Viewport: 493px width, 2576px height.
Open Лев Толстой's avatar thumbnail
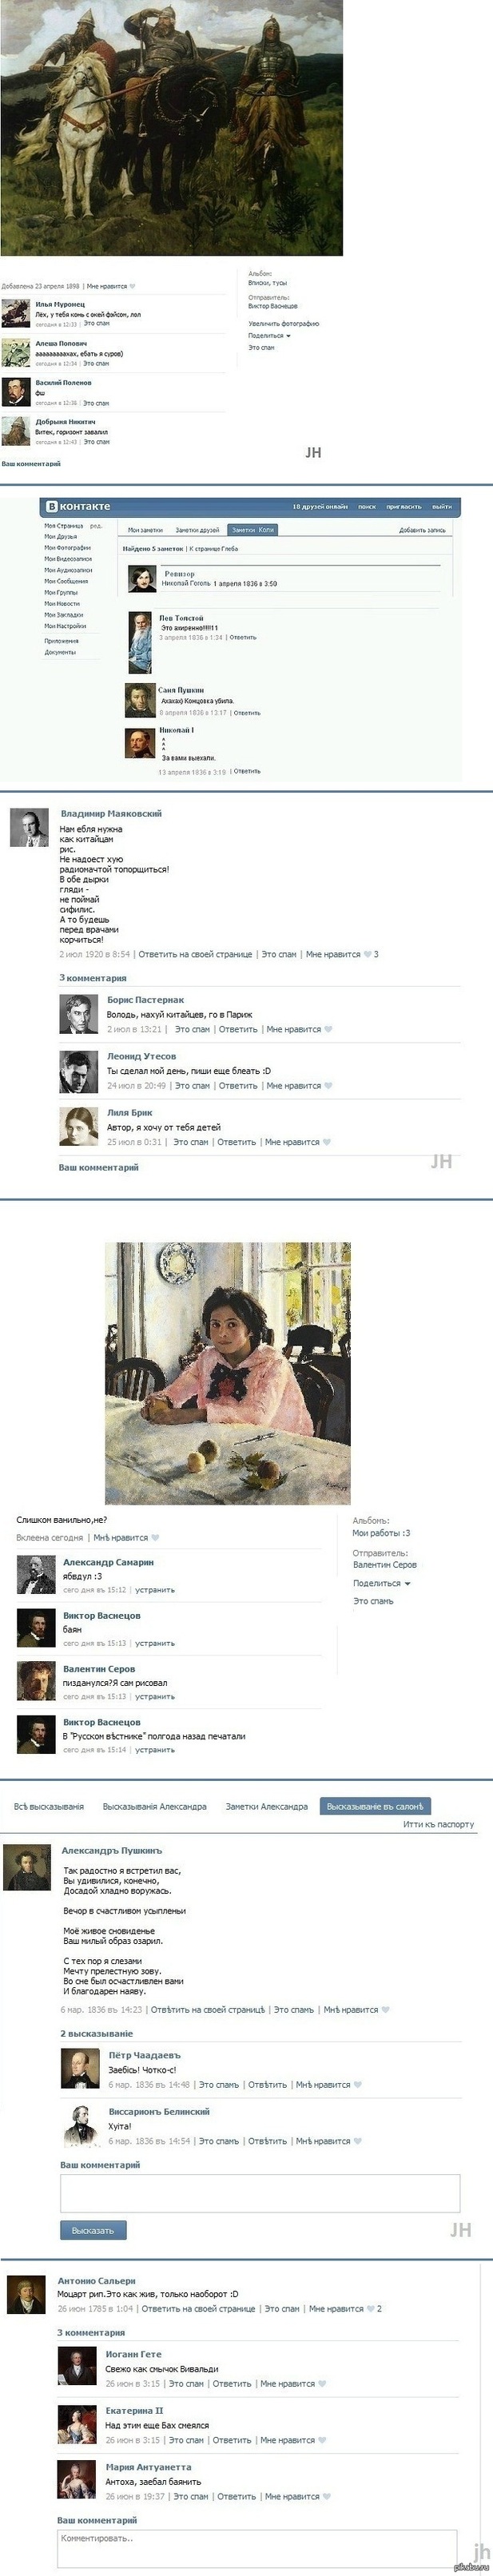[140, 643]
